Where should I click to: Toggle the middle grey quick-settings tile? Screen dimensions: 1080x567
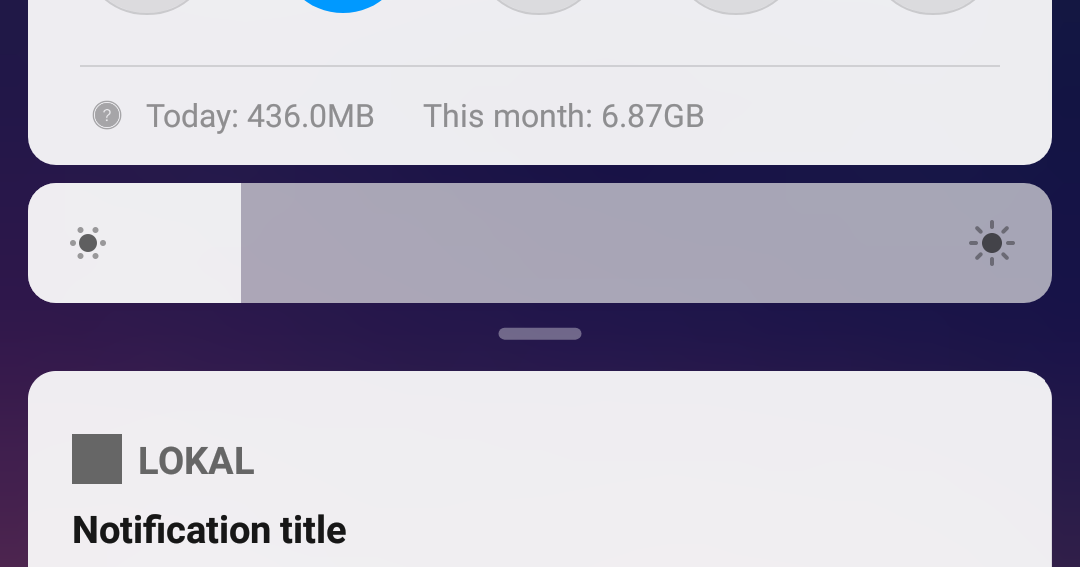[539, 6]
